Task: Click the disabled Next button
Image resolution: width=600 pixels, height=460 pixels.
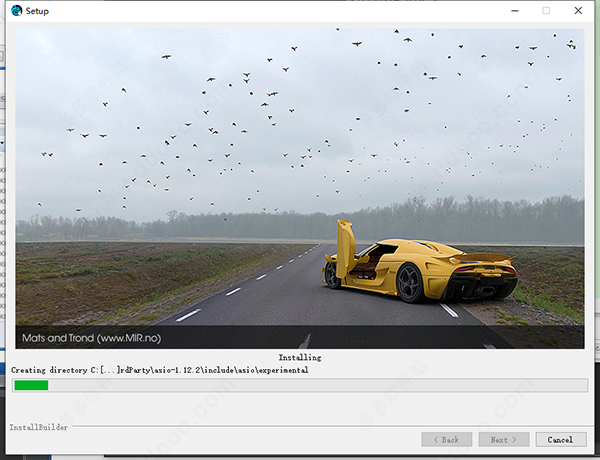Action: (x=504, y=440)
